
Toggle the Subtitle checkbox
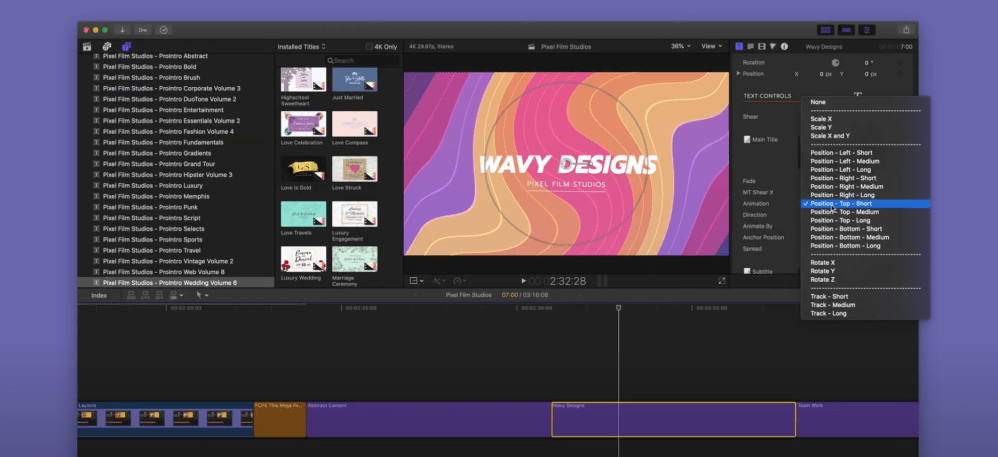click(747, 270)
